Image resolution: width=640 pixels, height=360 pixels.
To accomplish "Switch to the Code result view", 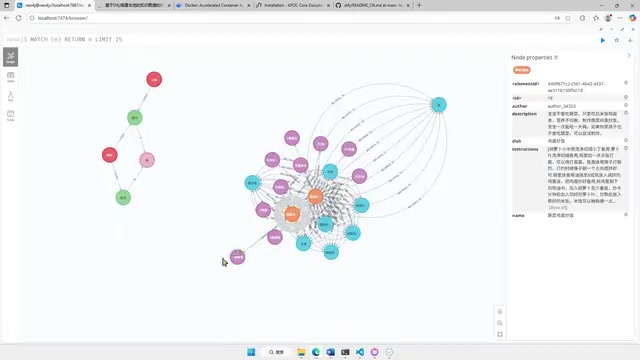I will coord(11,116).
